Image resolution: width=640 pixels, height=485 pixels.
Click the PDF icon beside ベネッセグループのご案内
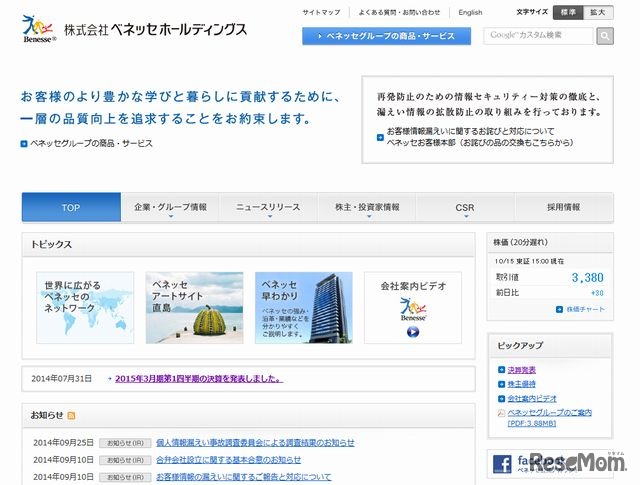tap(501, 413)
